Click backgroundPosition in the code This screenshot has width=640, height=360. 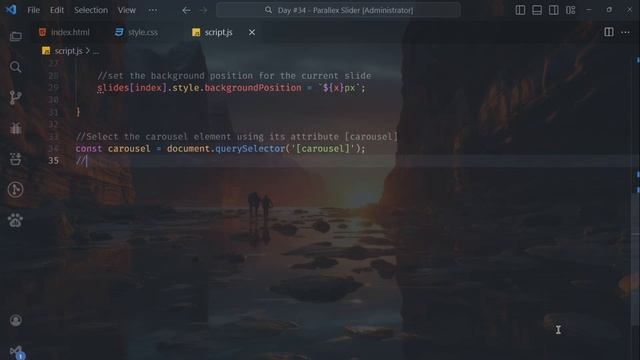click(253, 88)
